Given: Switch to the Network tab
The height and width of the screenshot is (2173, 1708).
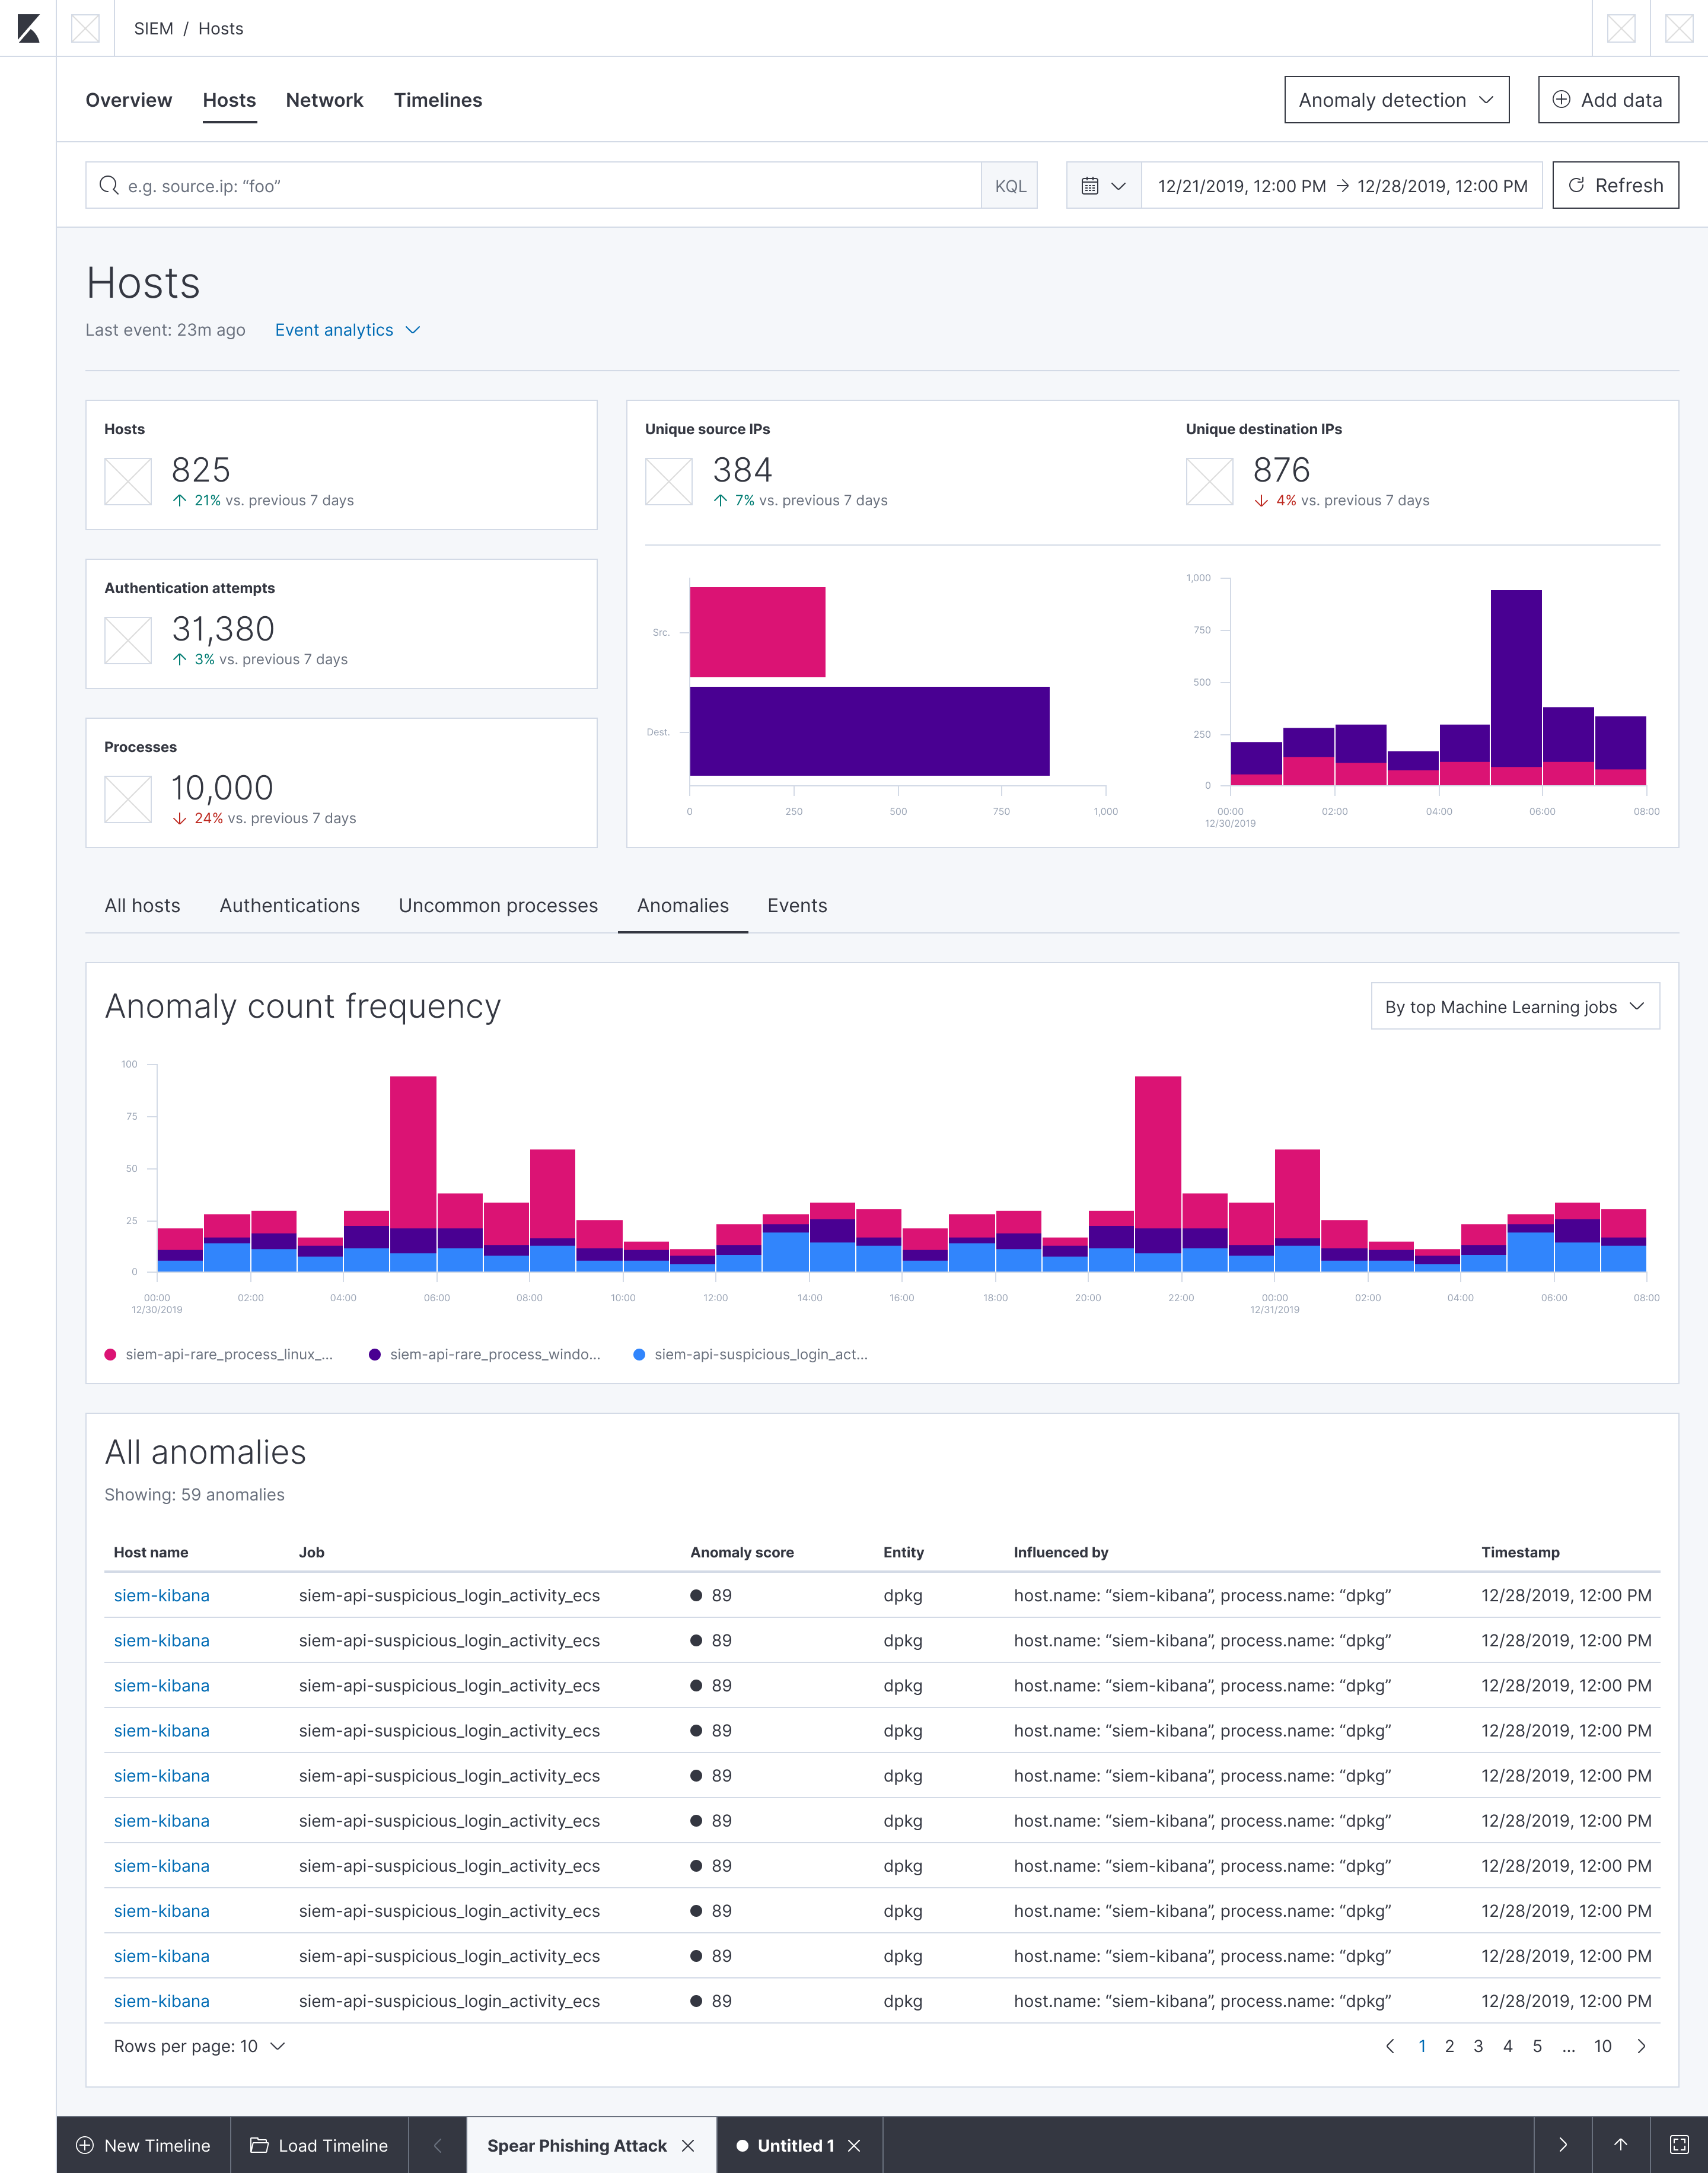Looking at the screenshot, I should 324,100.
